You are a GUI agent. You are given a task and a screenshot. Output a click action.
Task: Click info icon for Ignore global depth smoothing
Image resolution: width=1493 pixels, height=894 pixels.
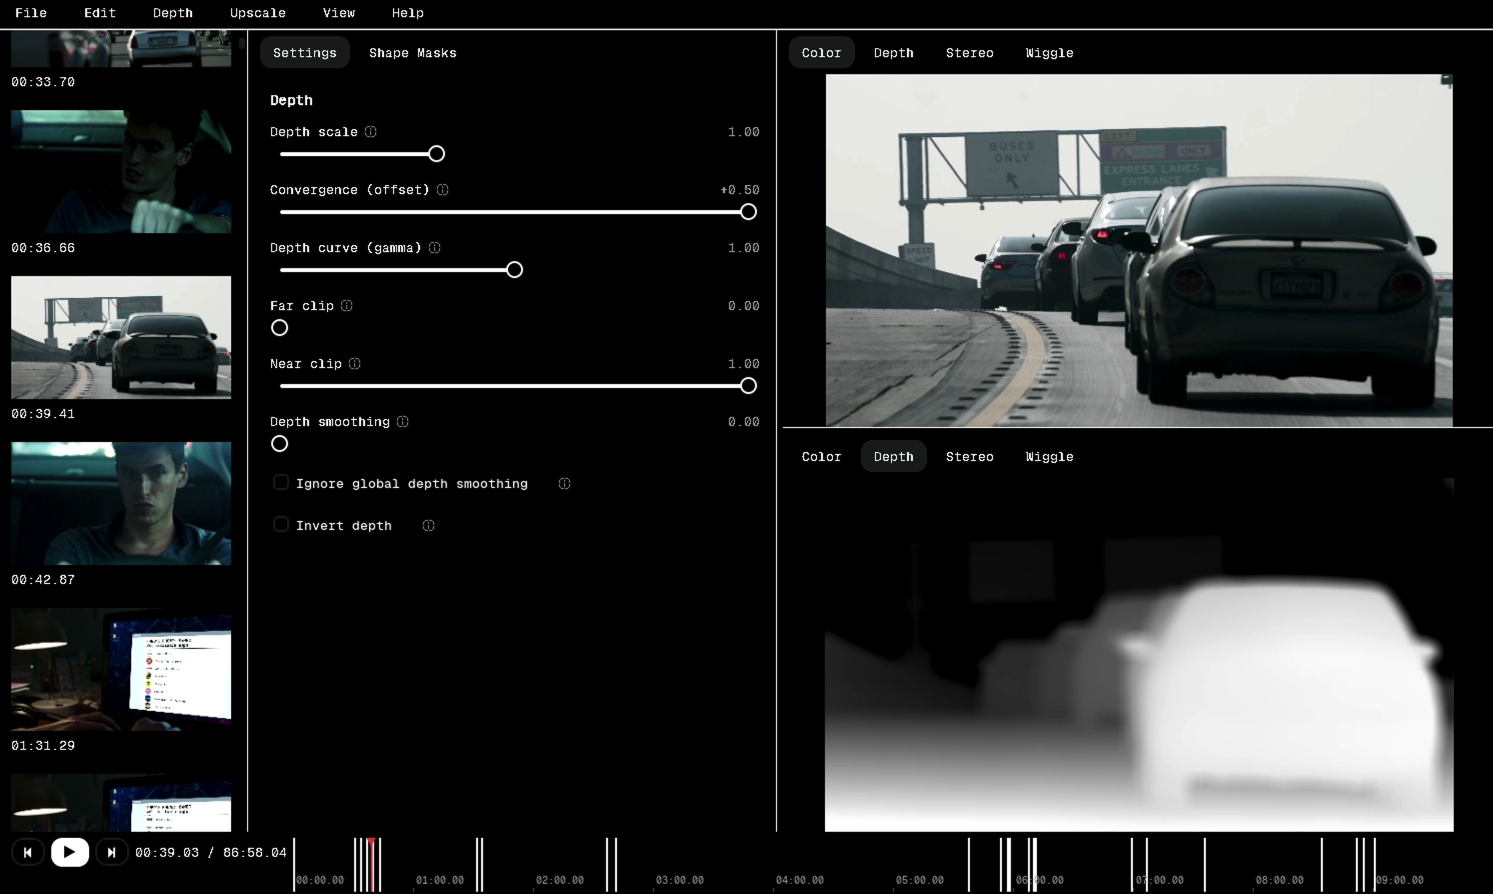pos(565,484)
